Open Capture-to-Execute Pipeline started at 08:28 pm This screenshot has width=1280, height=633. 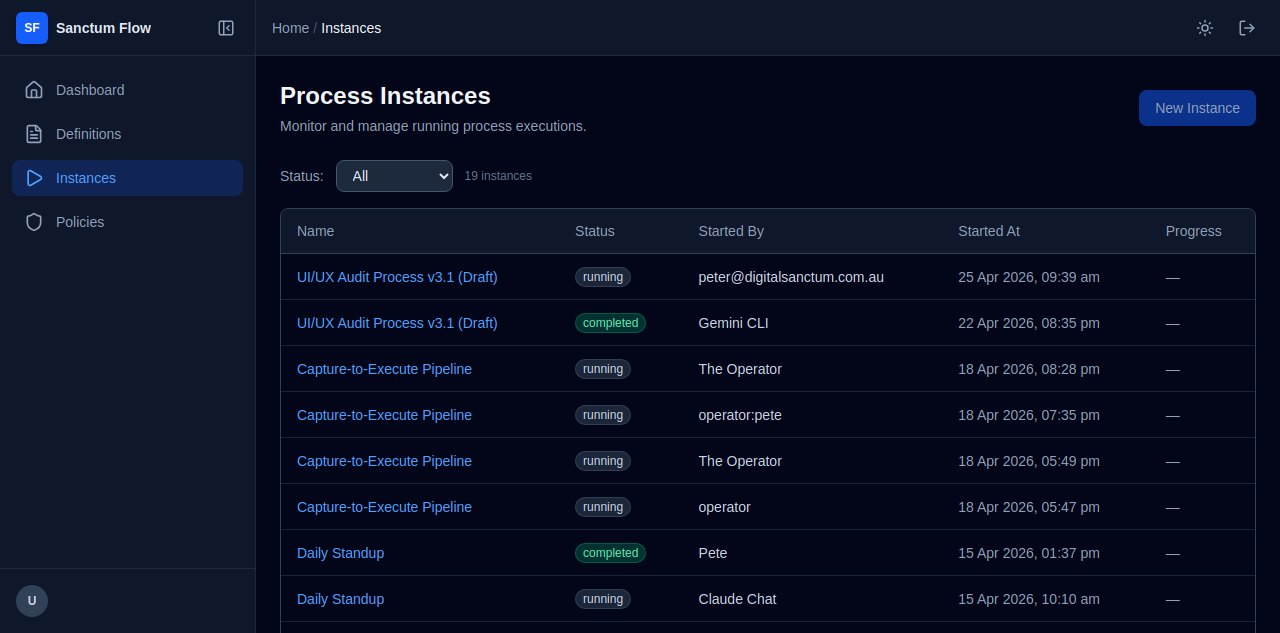(x=384, y=369)
